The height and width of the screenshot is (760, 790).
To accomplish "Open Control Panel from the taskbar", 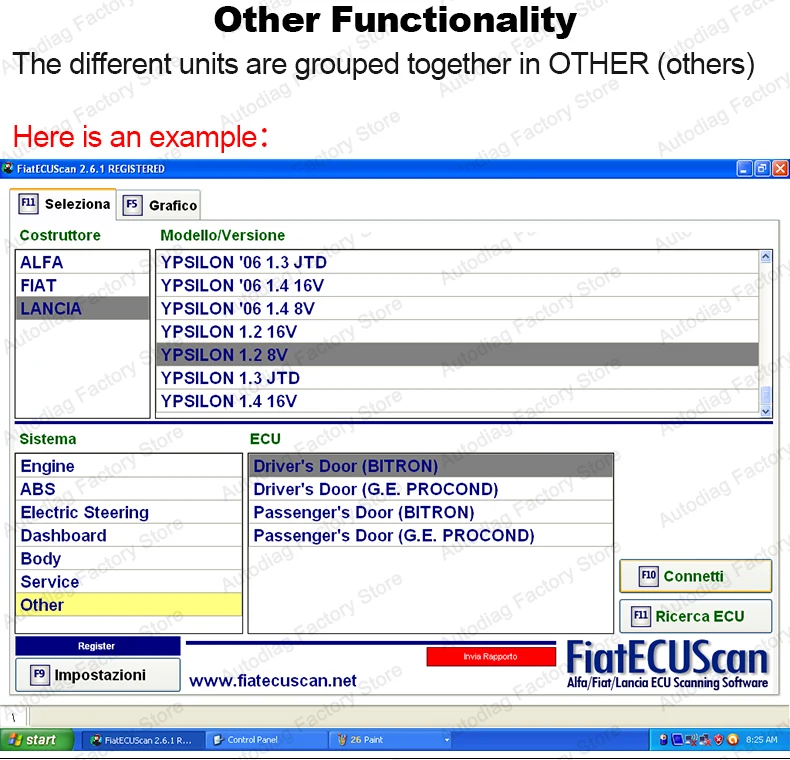I will tap(245, 740).
